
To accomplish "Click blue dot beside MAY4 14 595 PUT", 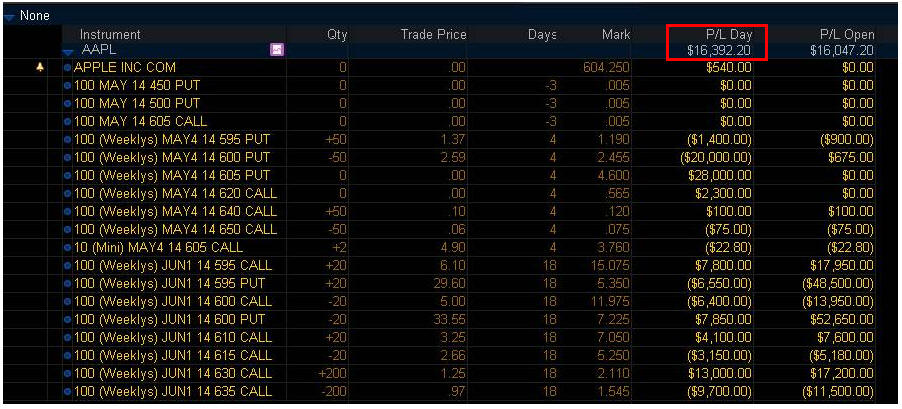I will click(x=68, y=139).
